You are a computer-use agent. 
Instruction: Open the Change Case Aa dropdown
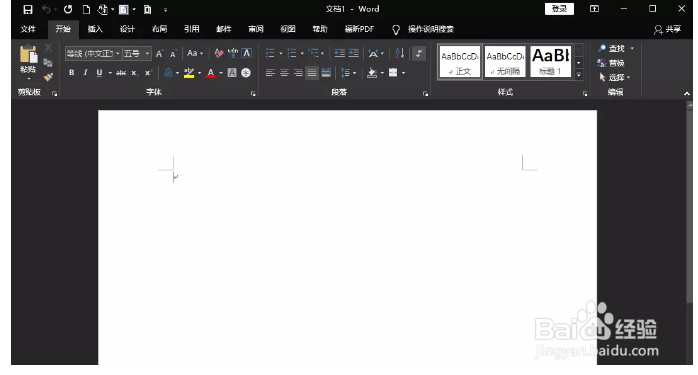[x=195, y=53]
